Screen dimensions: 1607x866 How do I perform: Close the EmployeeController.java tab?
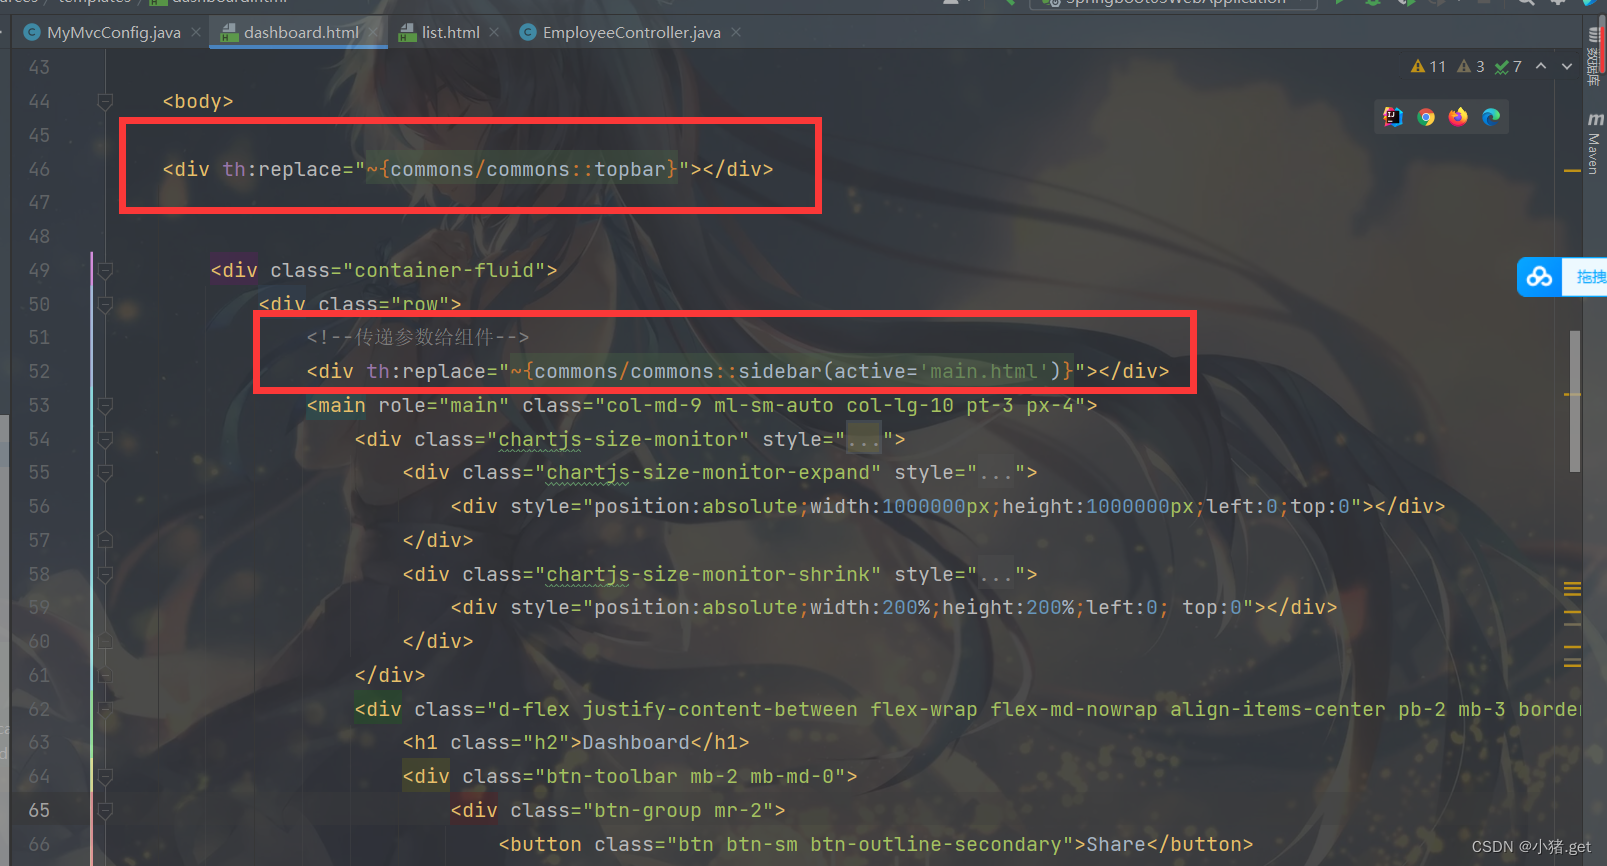click(736, 33)
